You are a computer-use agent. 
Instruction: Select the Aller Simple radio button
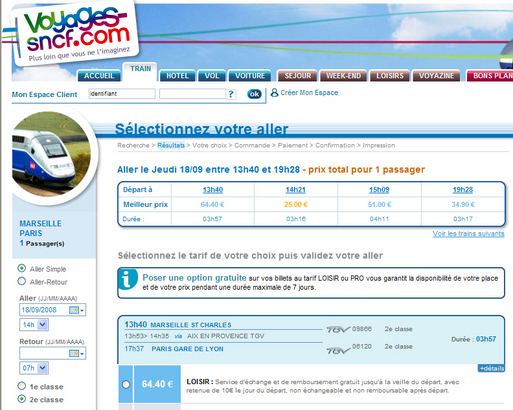click(x=22, y=268)
